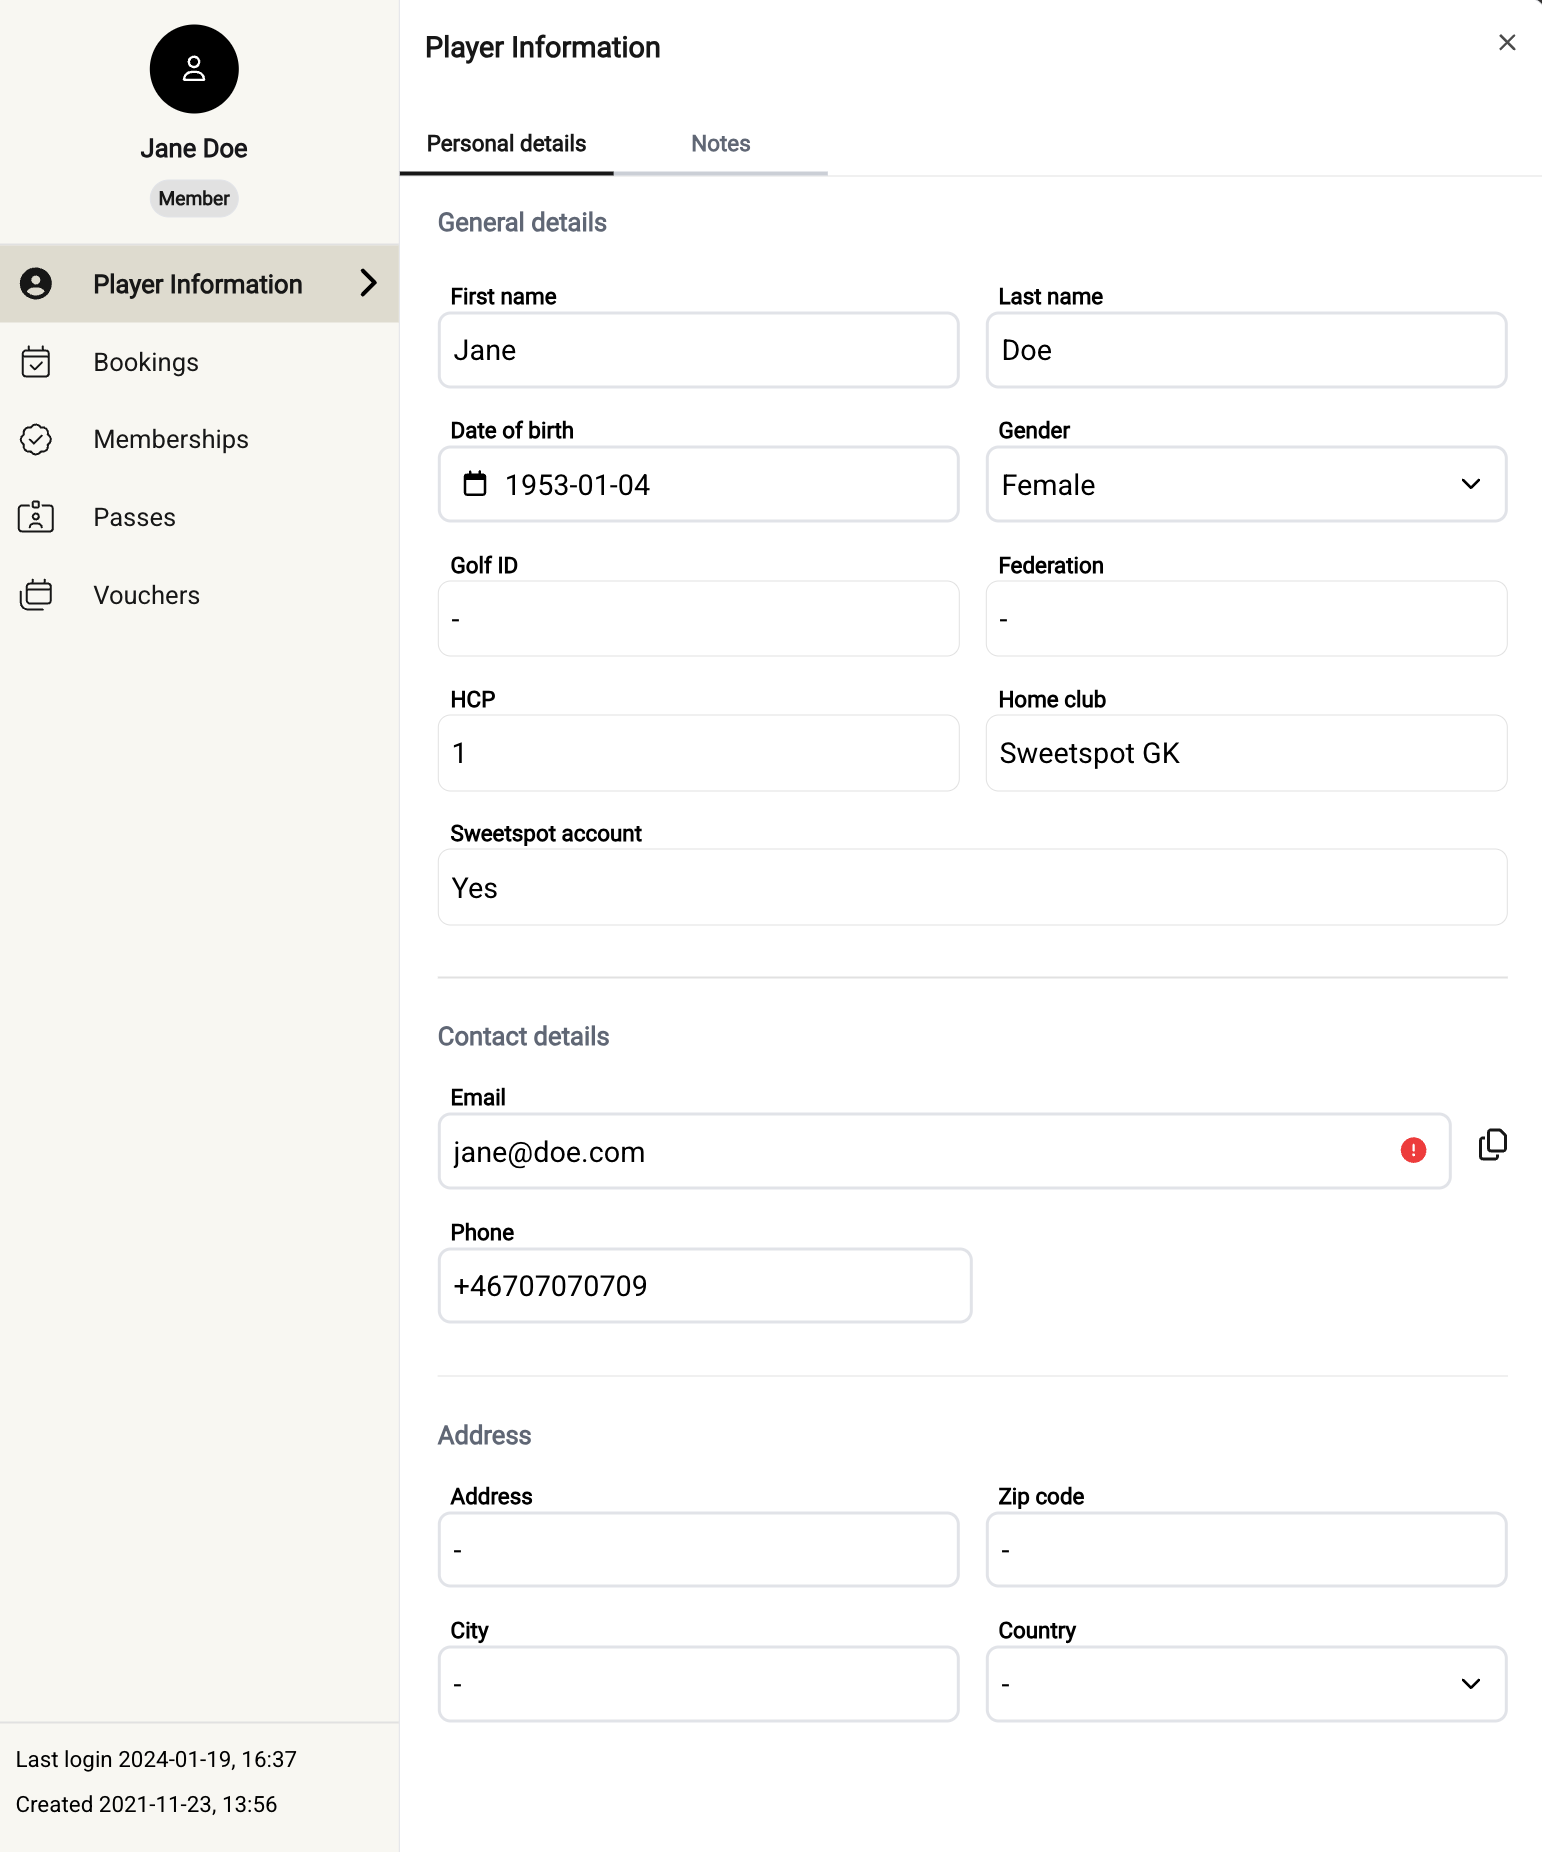Viewport: 1542px width, 1852px height.
Task: Click the copy email icon
Action: [1492, 1145]
